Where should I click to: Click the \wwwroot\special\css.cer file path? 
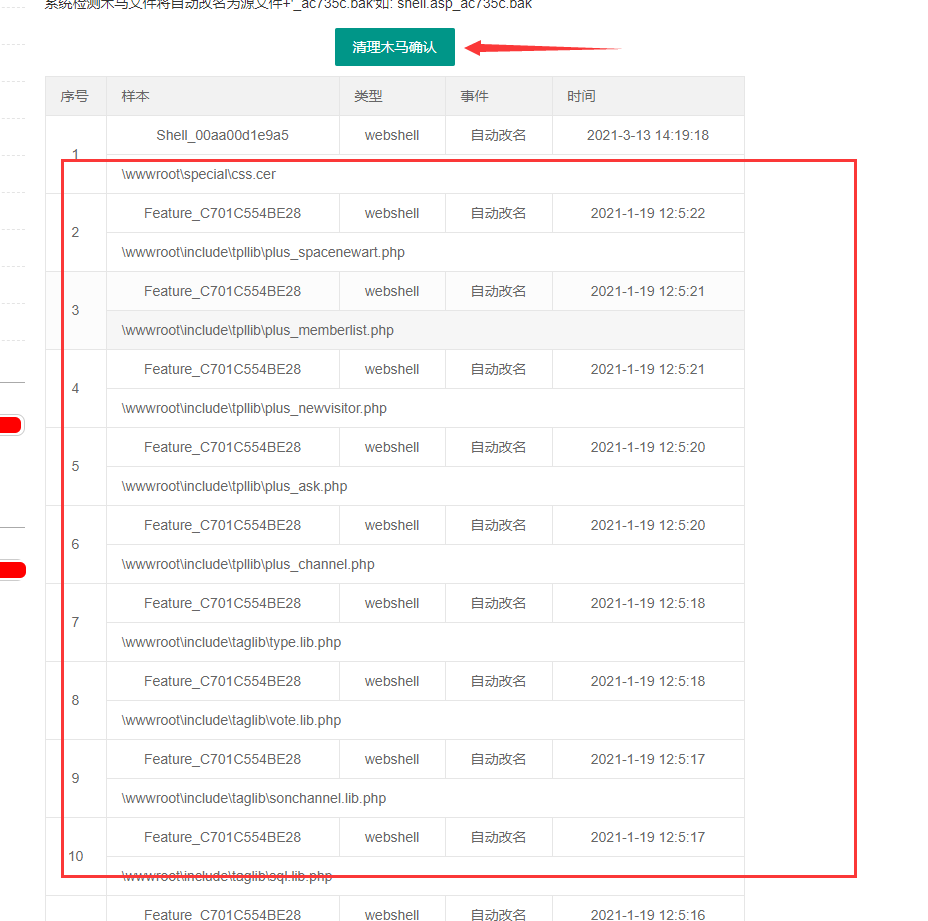(x=198, y=174)
